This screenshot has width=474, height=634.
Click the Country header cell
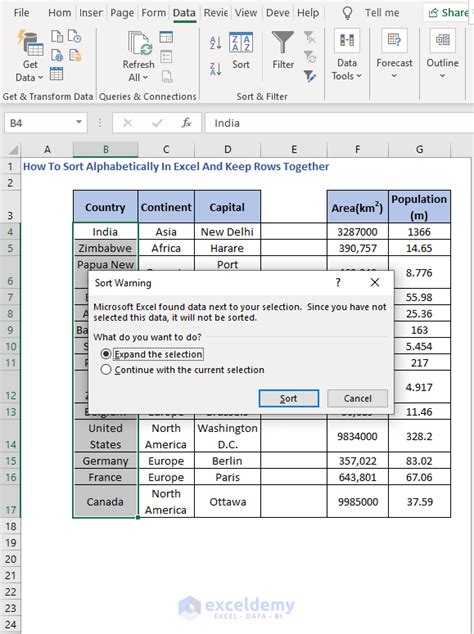pos(106,207)
